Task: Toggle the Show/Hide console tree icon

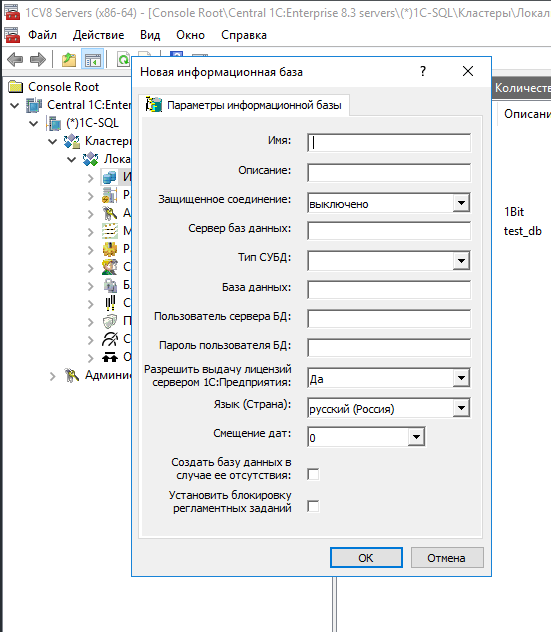Action: click(x=93, y=60)
